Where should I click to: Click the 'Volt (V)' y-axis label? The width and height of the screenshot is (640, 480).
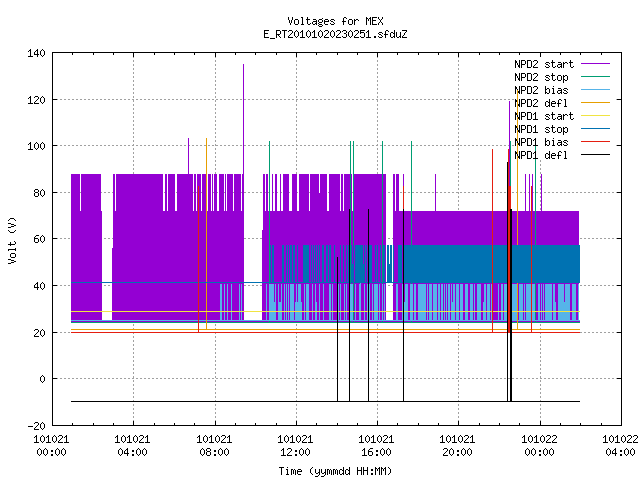(x=13, y=240)
